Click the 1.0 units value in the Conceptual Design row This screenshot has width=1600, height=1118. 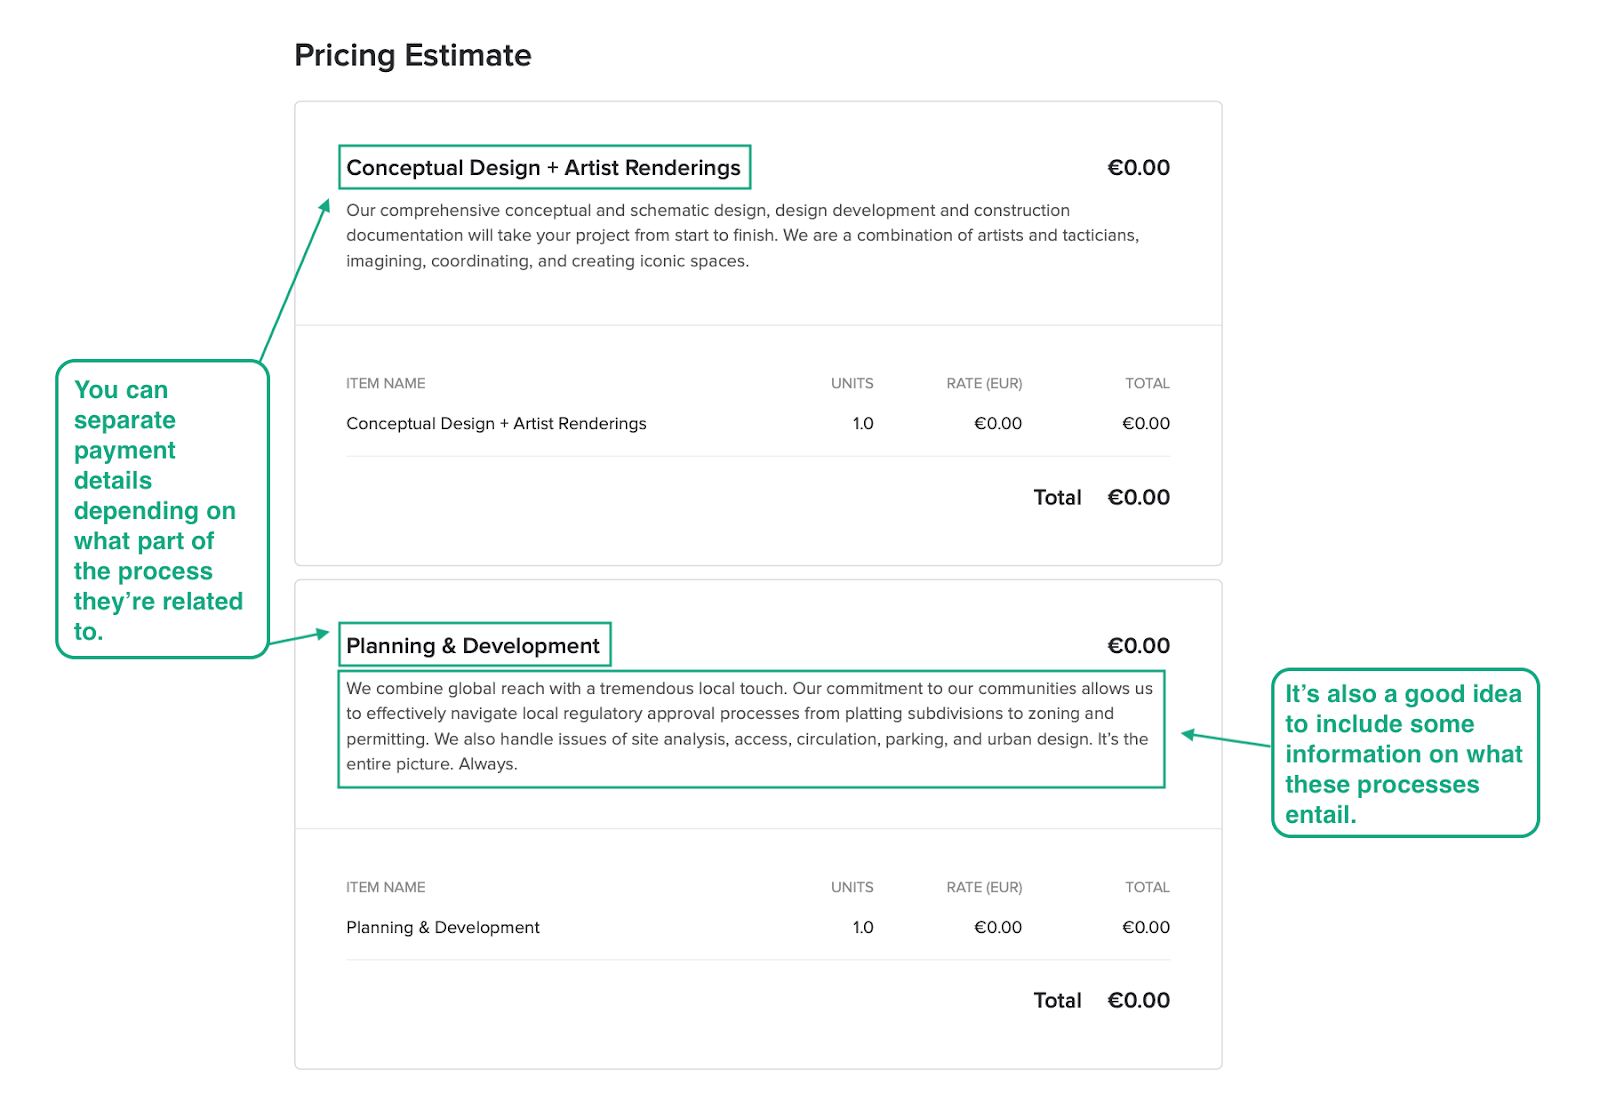[x=863, y=424]
